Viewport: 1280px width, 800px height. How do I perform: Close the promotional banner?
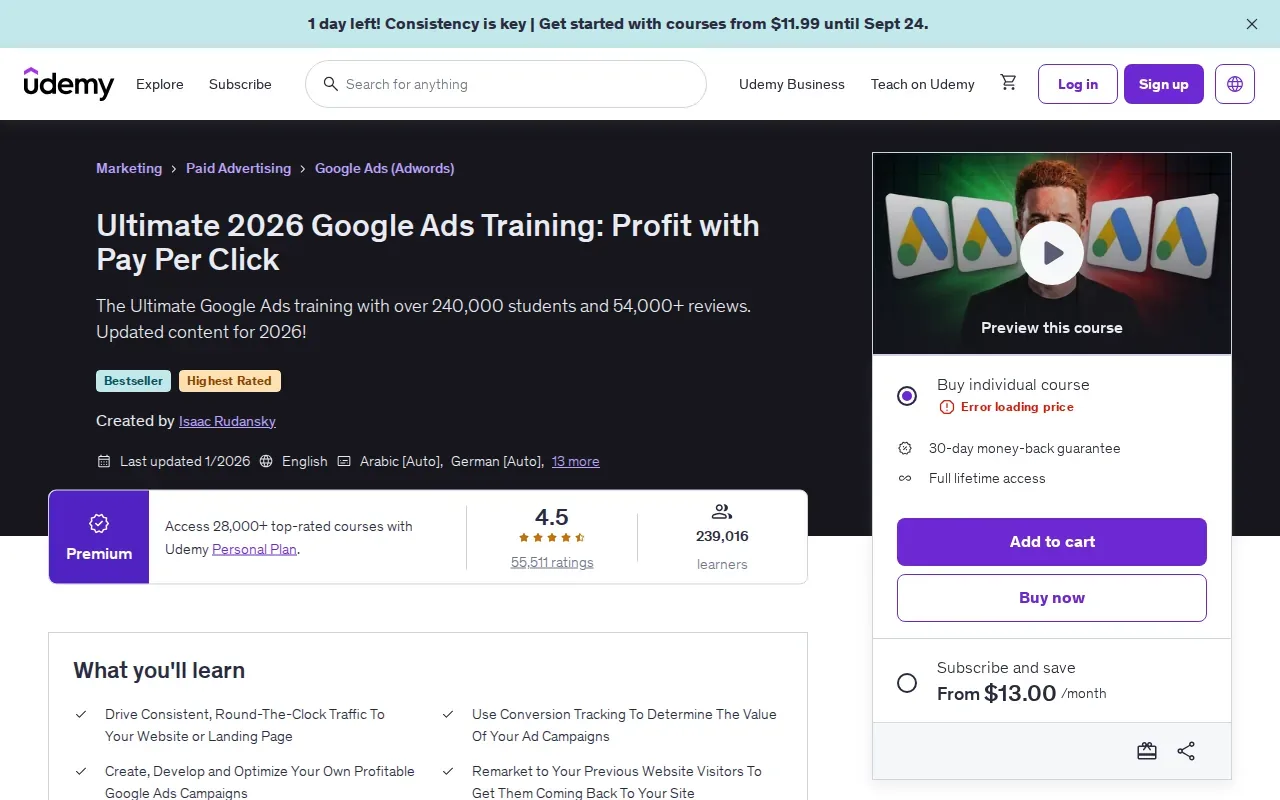pos(1252,24)
